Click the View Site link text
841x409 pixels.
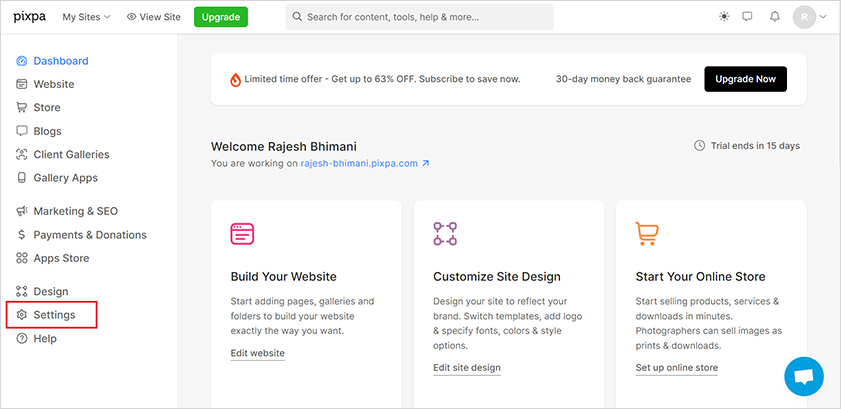click(x=160, y=17)
